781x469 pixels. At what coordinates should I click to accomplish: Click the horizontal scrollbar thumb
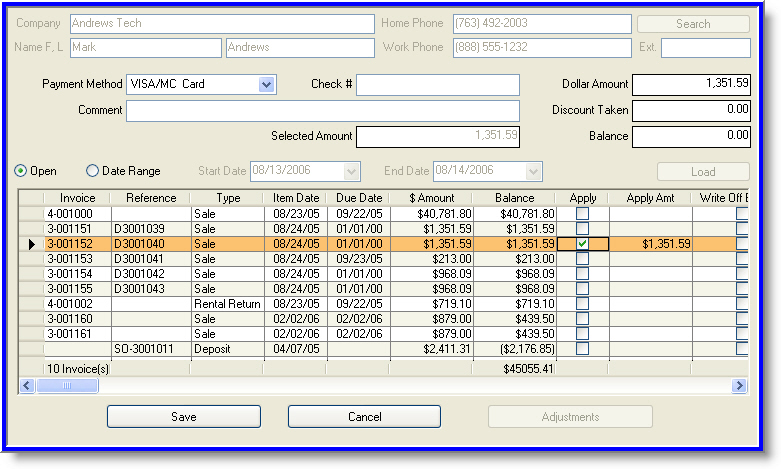point(67,385)
